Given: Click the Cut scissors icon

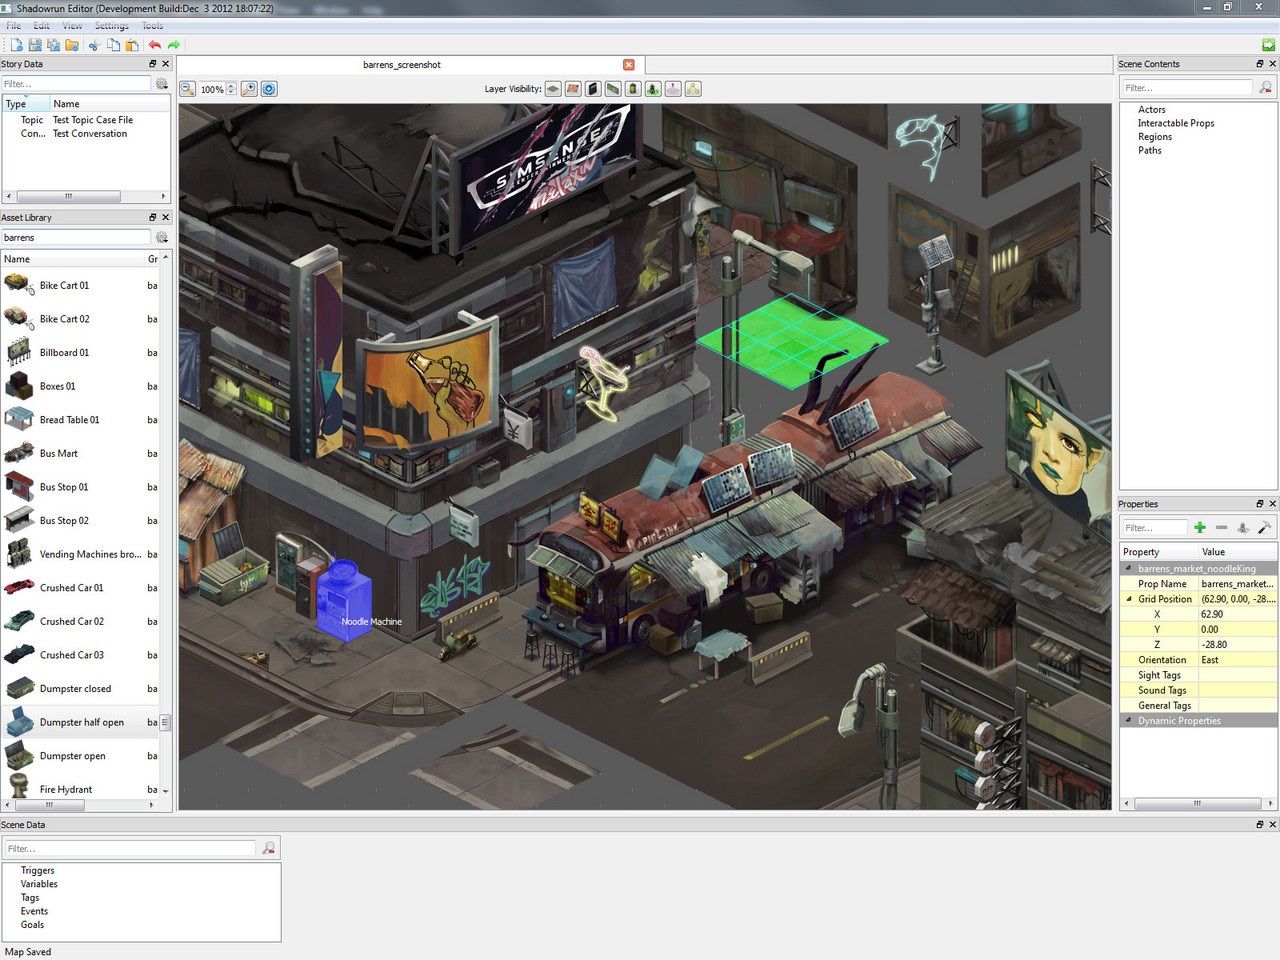Looking at the screenshot, I should (x=94, y=45).
